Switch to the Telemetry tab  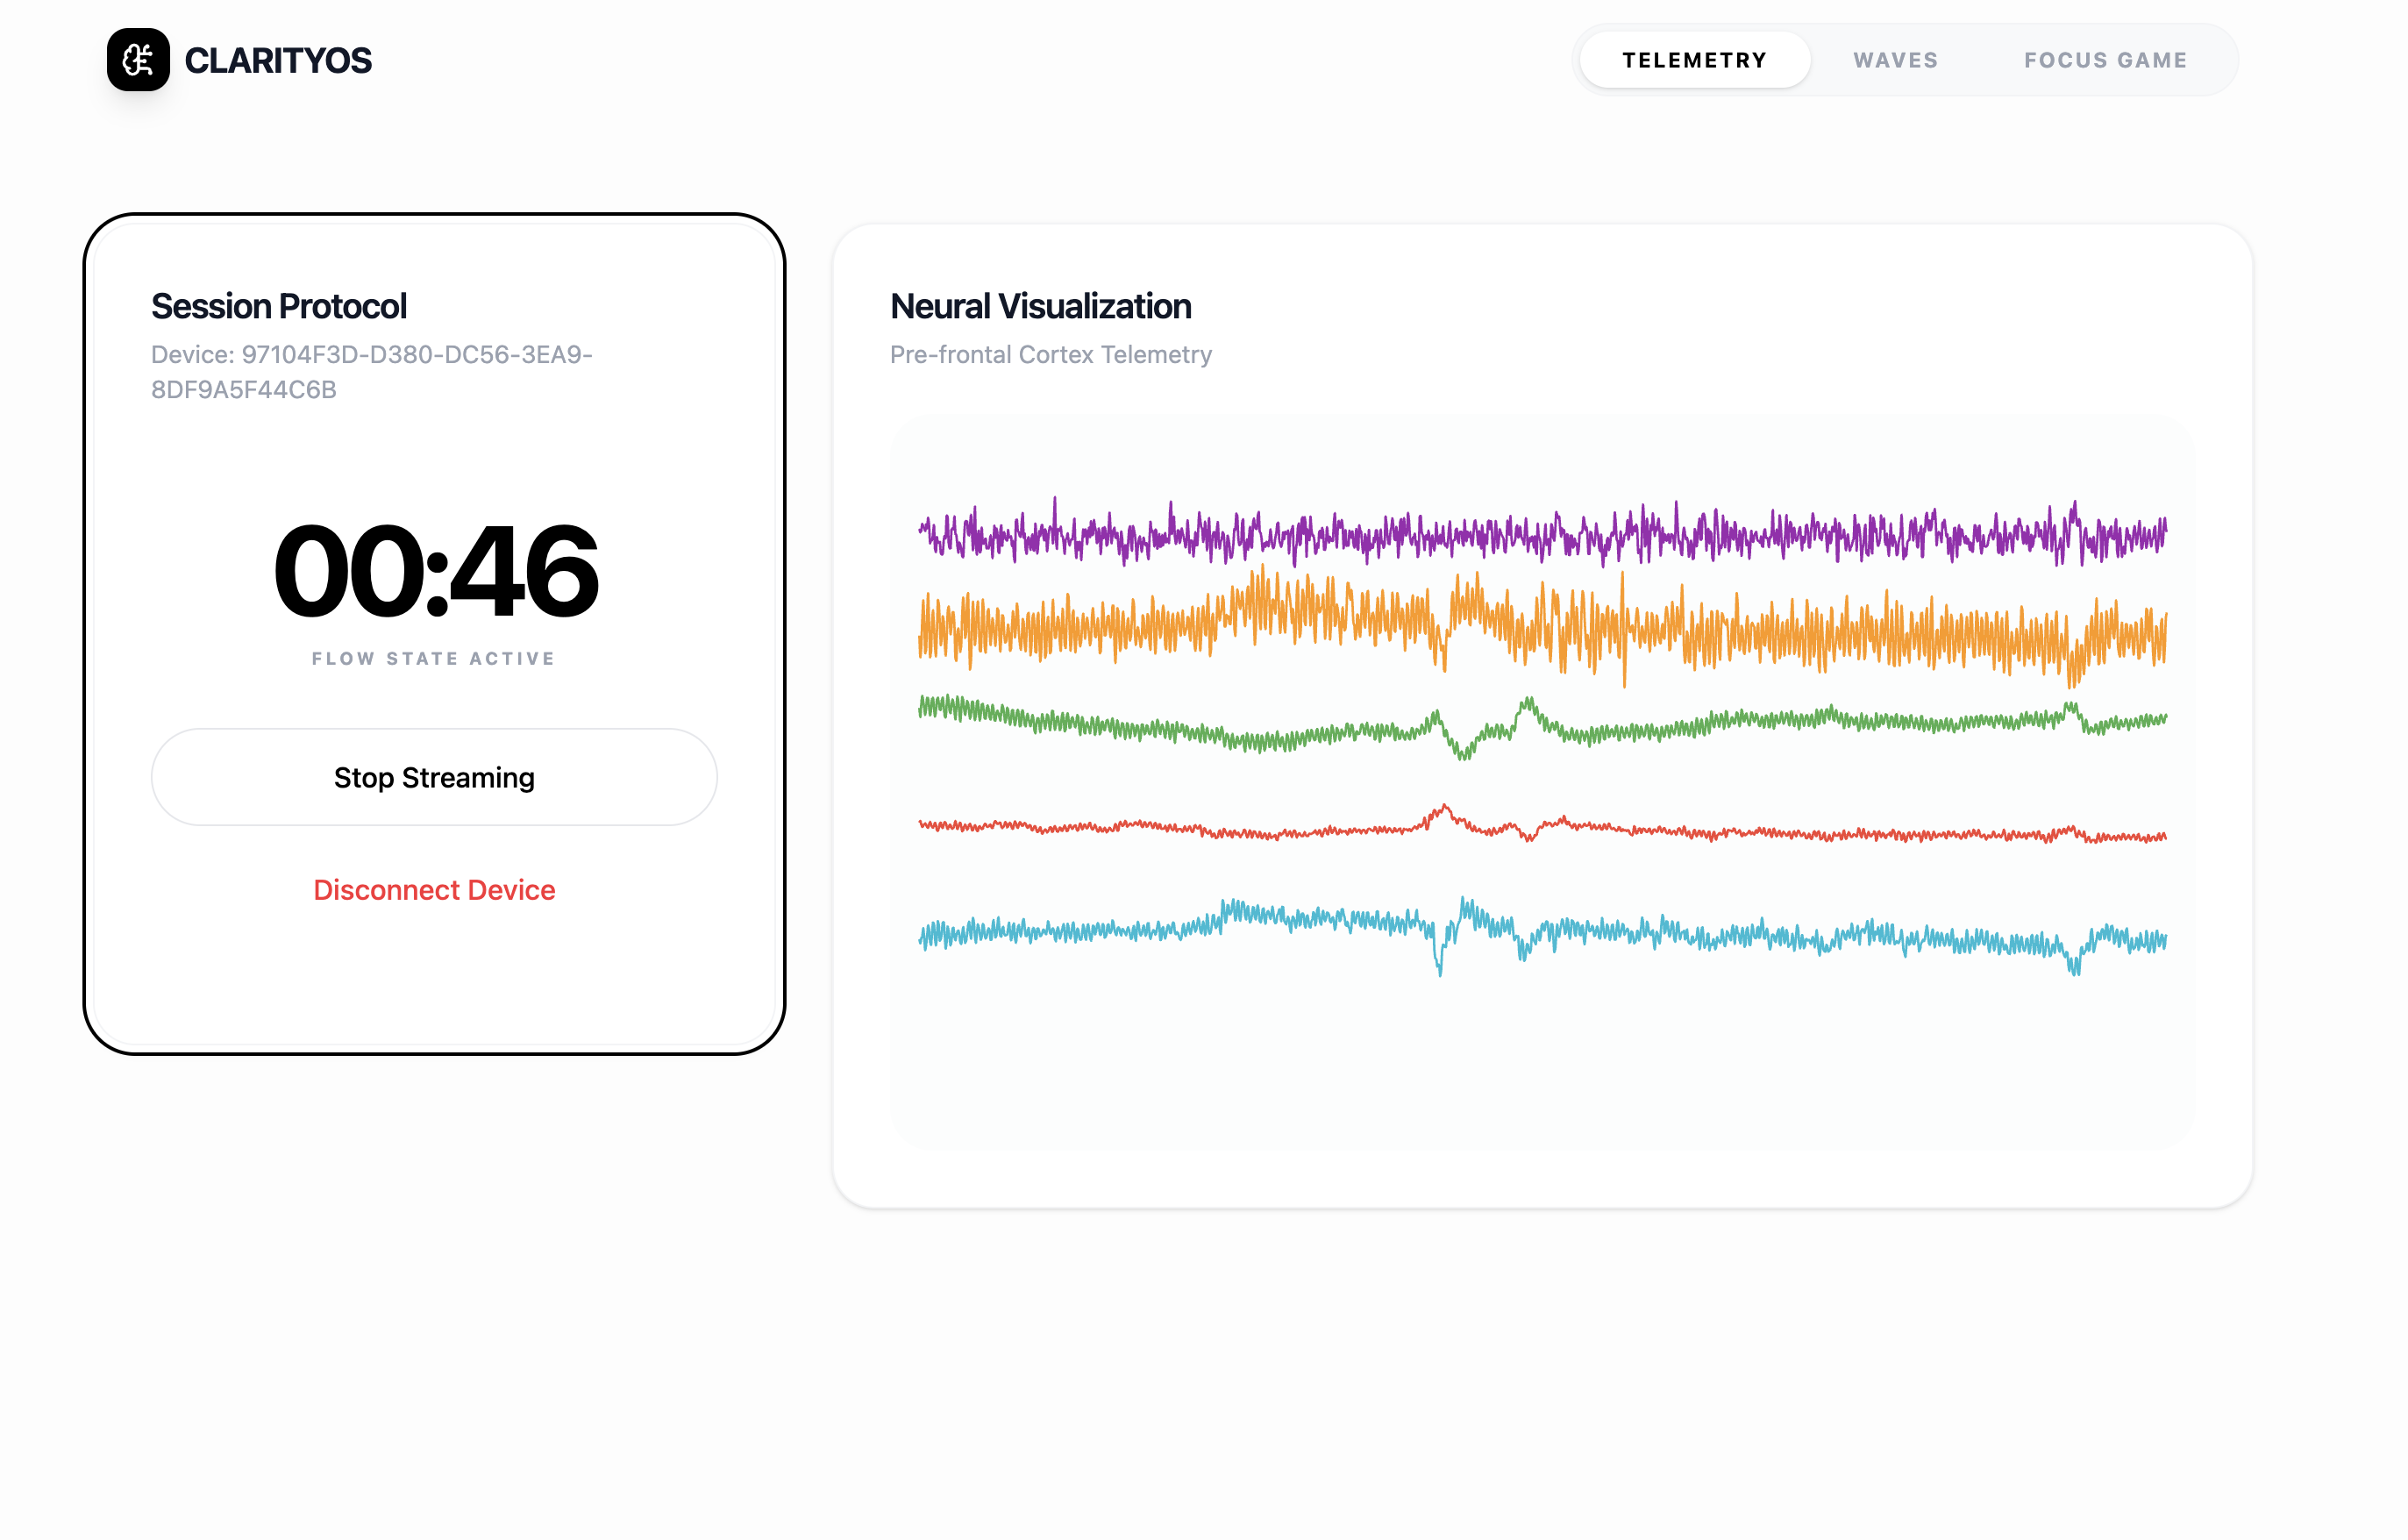click(1694, 60)
